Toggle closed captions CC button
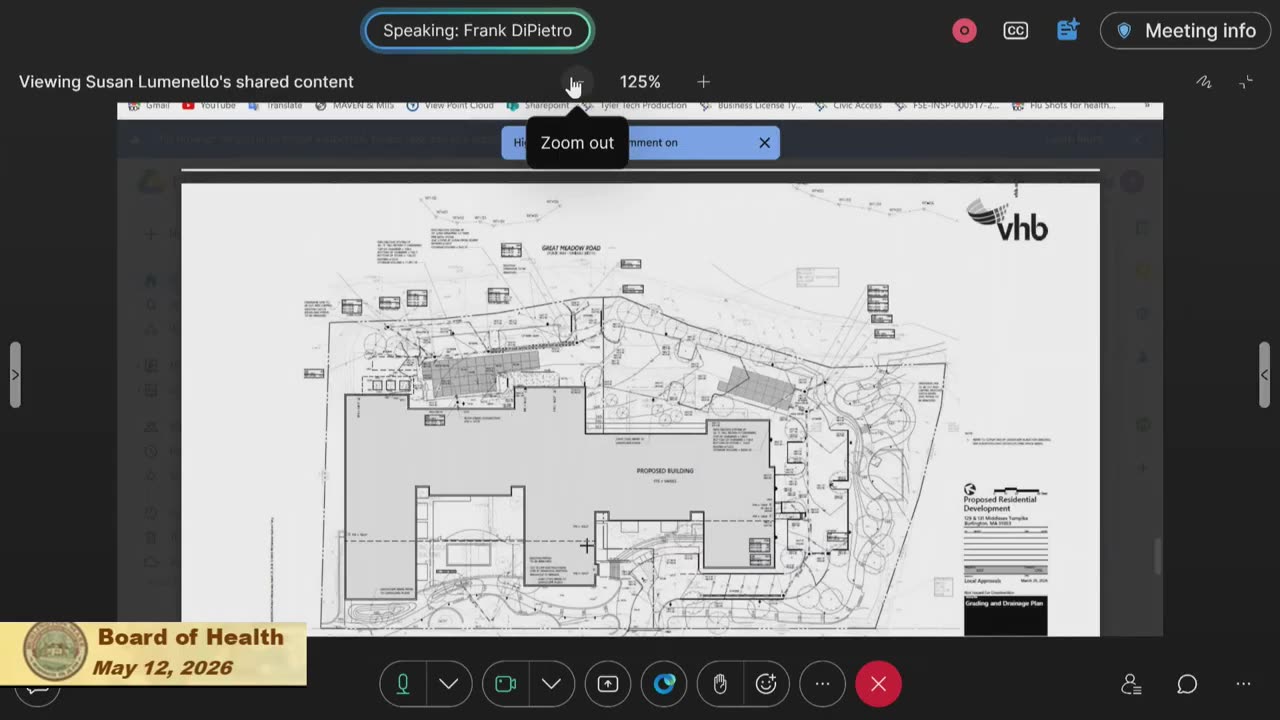 click(1015, 31)
